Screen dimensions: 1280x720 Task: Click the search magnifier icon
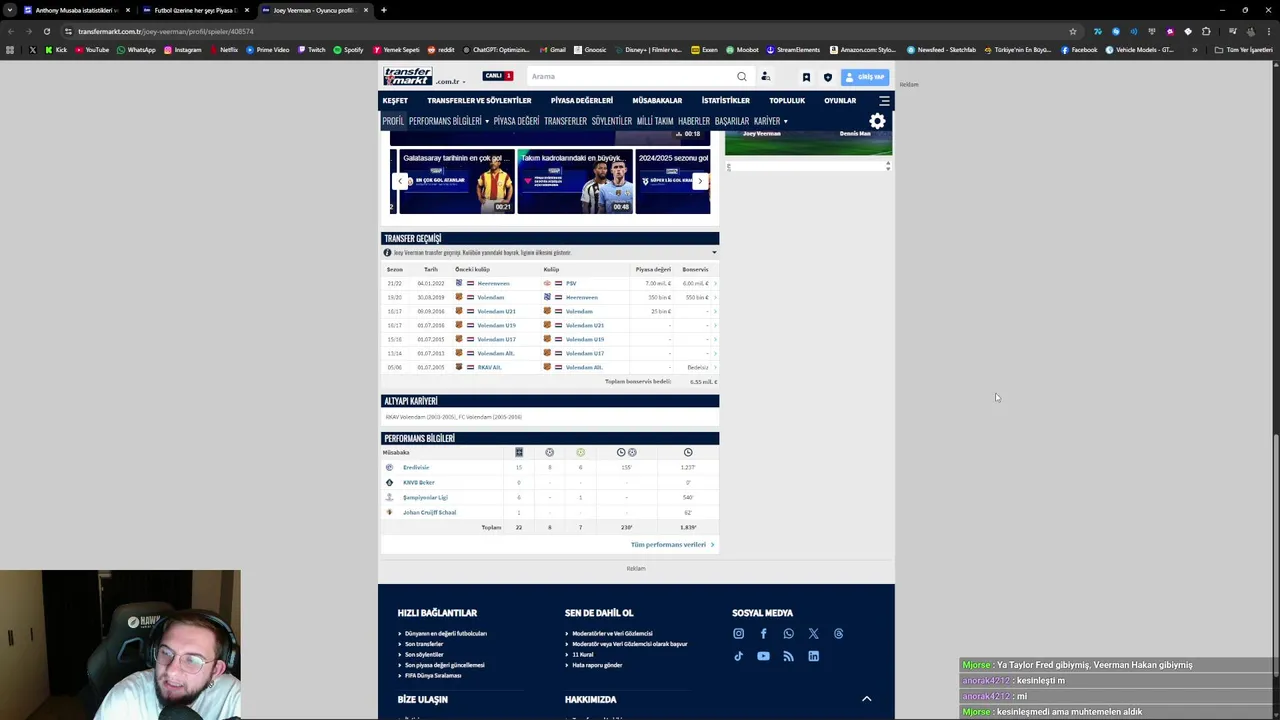741,76
